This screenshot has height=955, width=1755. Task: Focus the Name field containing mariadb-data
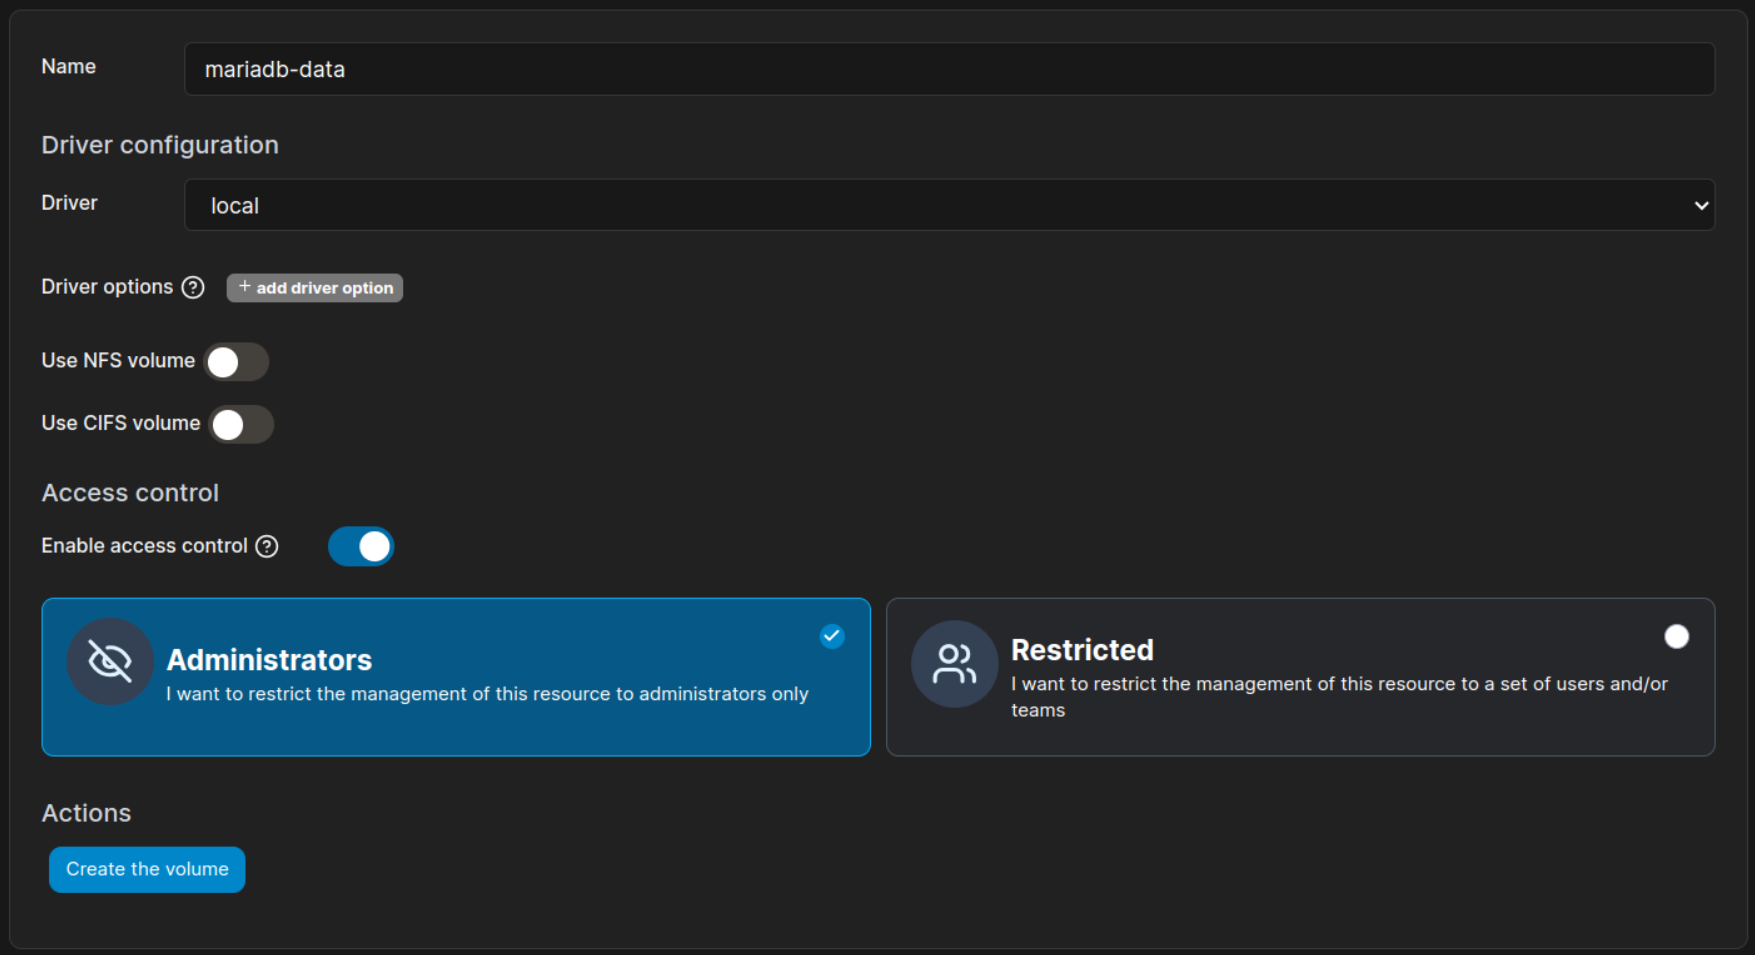949,69
